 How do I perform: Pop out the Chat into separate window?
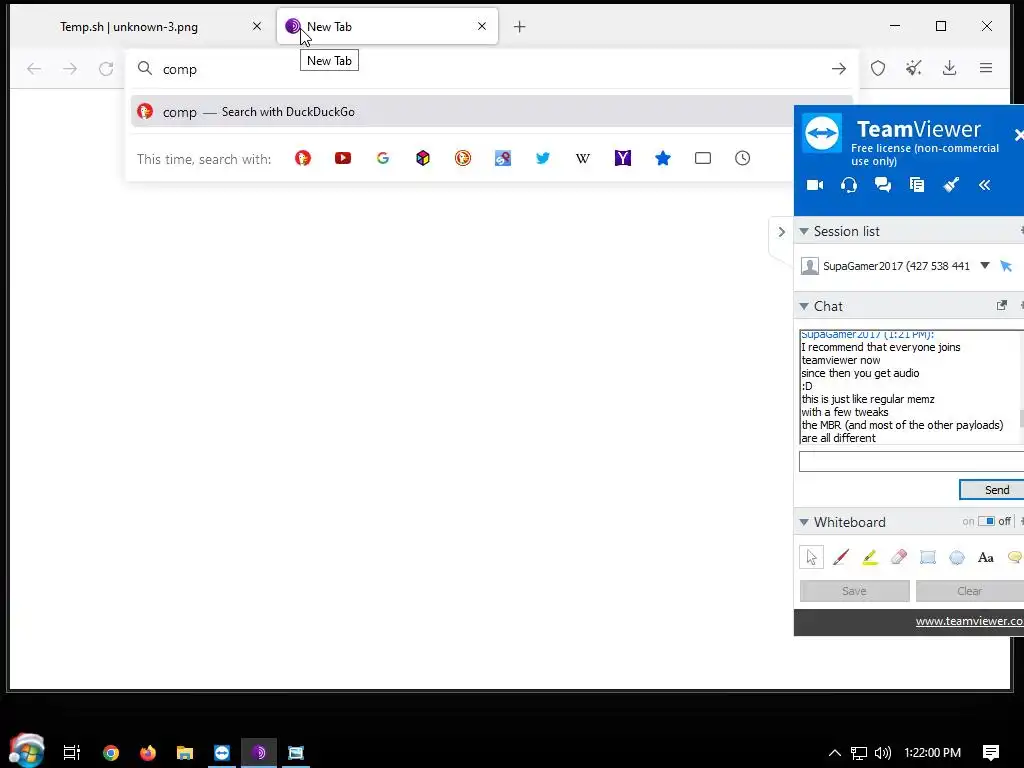coord(1002,305)
